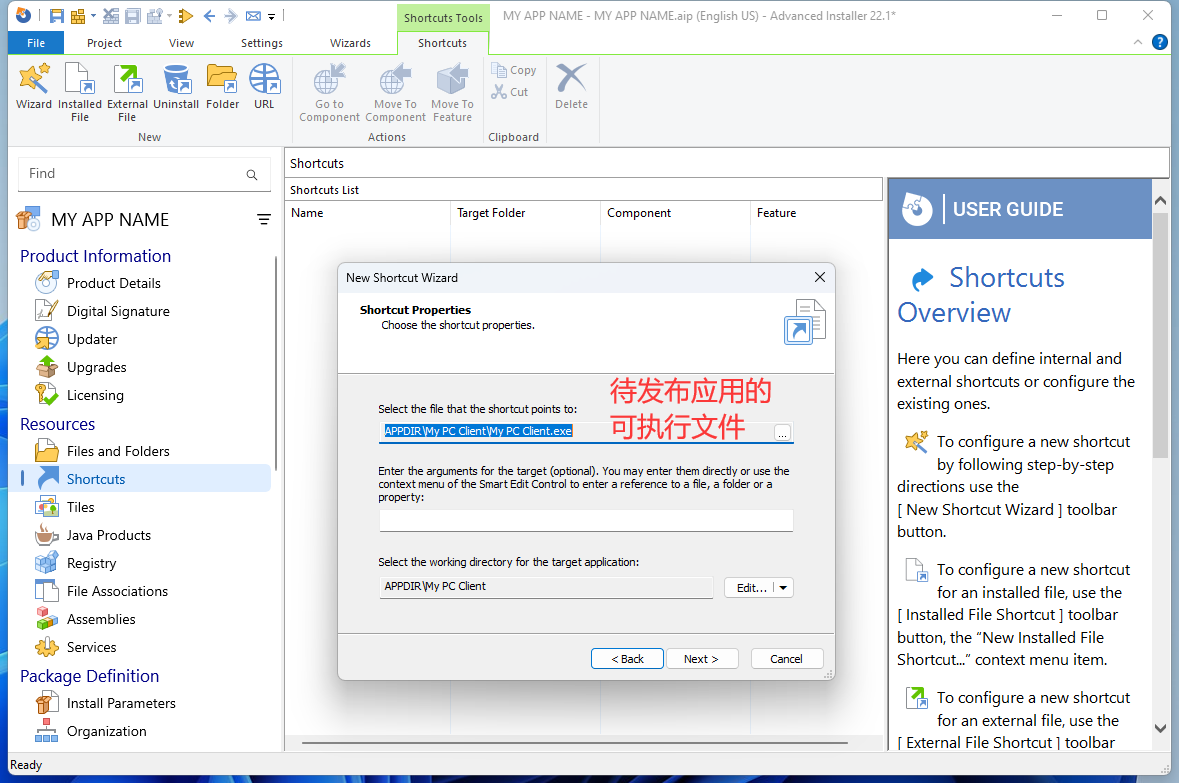Click the arguments input field
Viewport: 1179px width, 783px height.
(x=586, y=520)
